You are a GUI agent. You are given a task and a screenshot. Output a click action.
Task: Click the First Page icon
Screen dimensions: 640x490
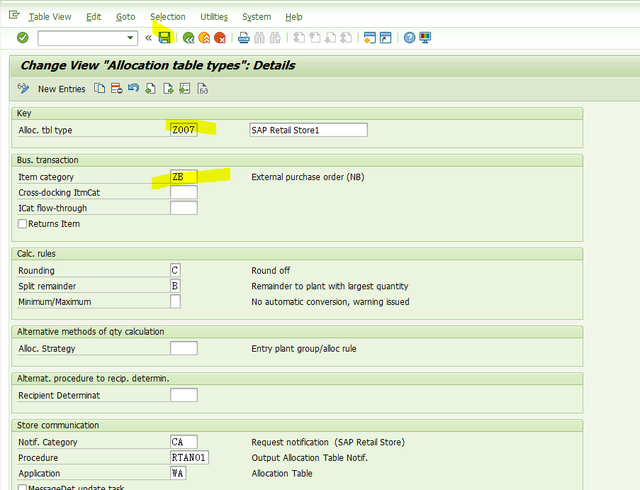coord(299,38)
